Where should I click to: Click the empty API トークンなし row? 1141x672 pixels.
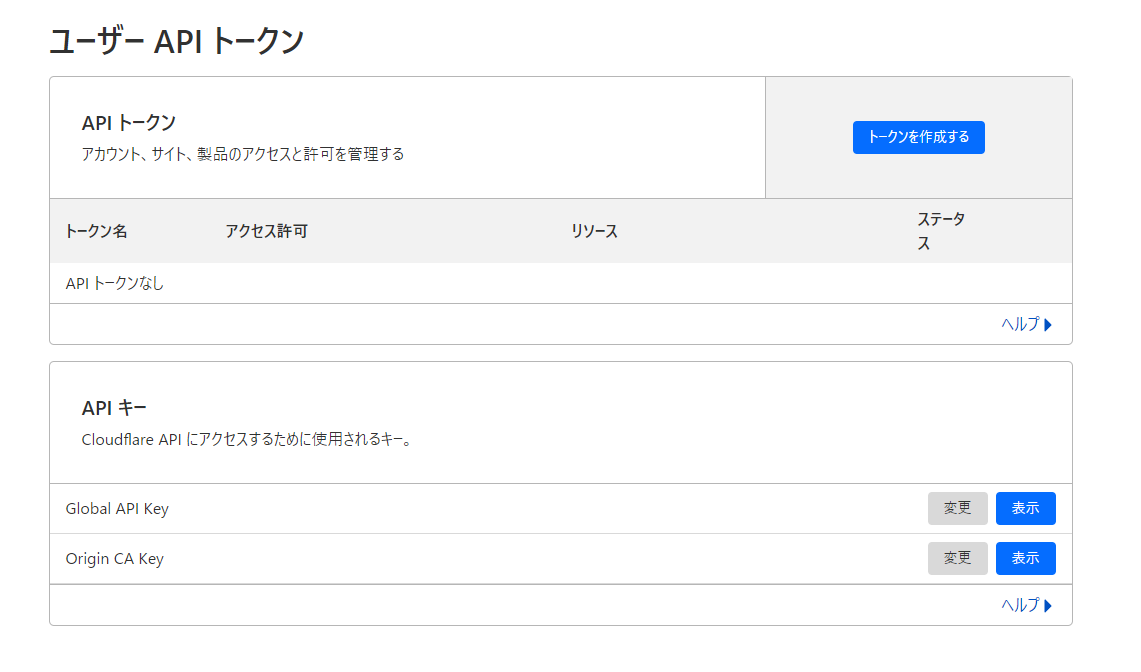[x=115, y=283]
